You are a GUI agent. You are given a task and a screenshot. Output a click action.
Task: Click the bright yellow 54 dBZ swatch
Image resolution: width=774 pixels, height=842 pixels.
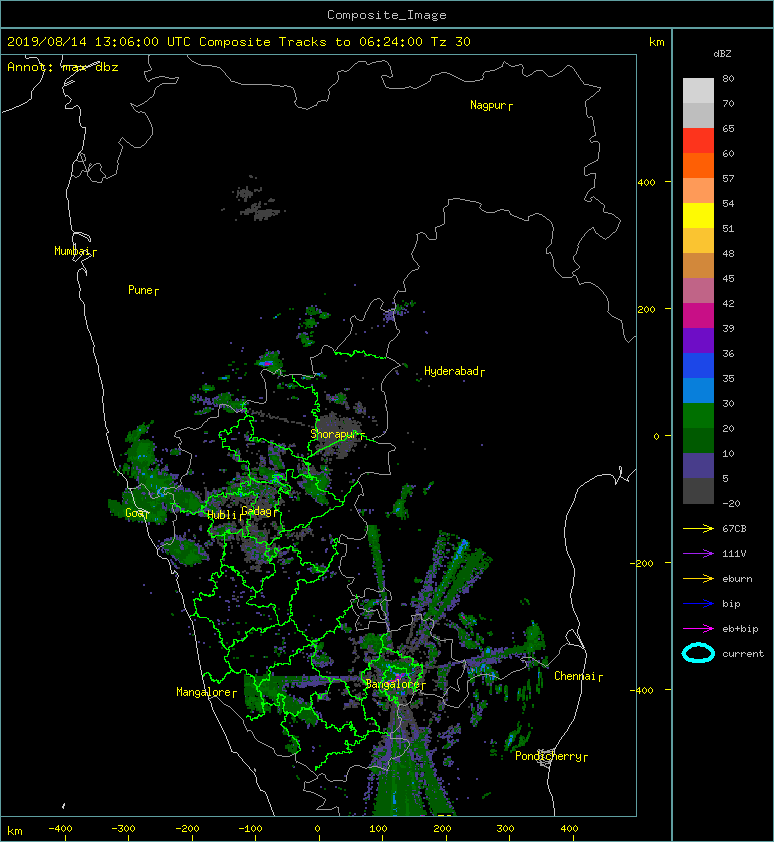(x=698, y=215)
